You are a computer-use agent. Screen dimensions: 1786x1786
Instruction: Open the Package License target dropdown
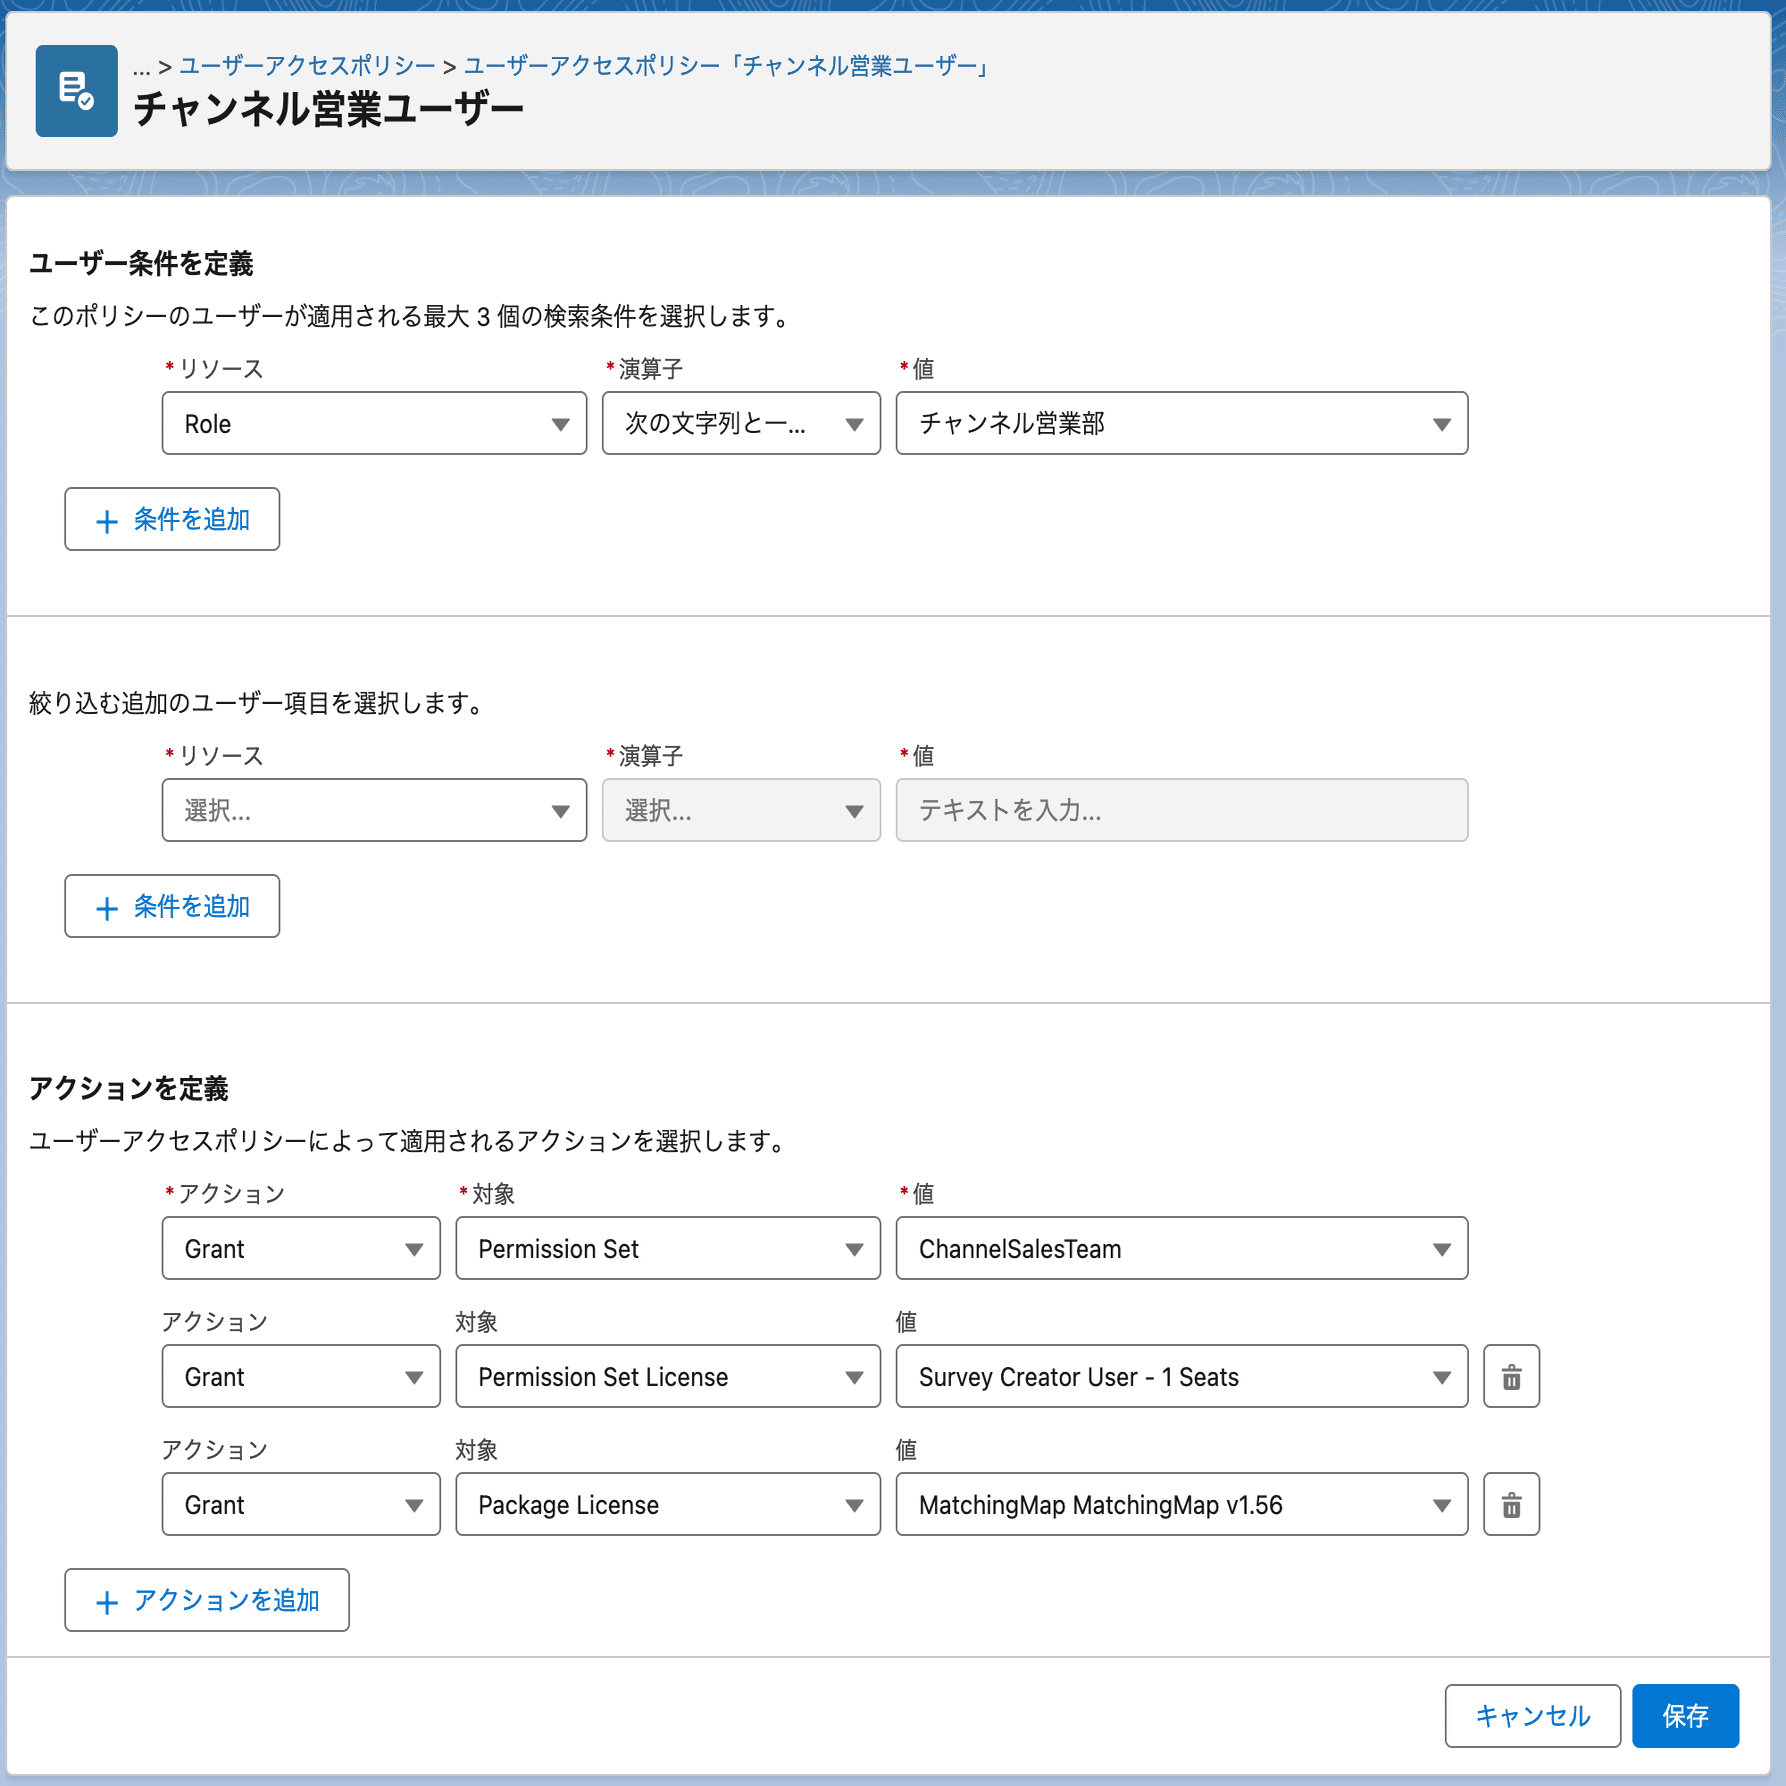[x=667, y=1505]
